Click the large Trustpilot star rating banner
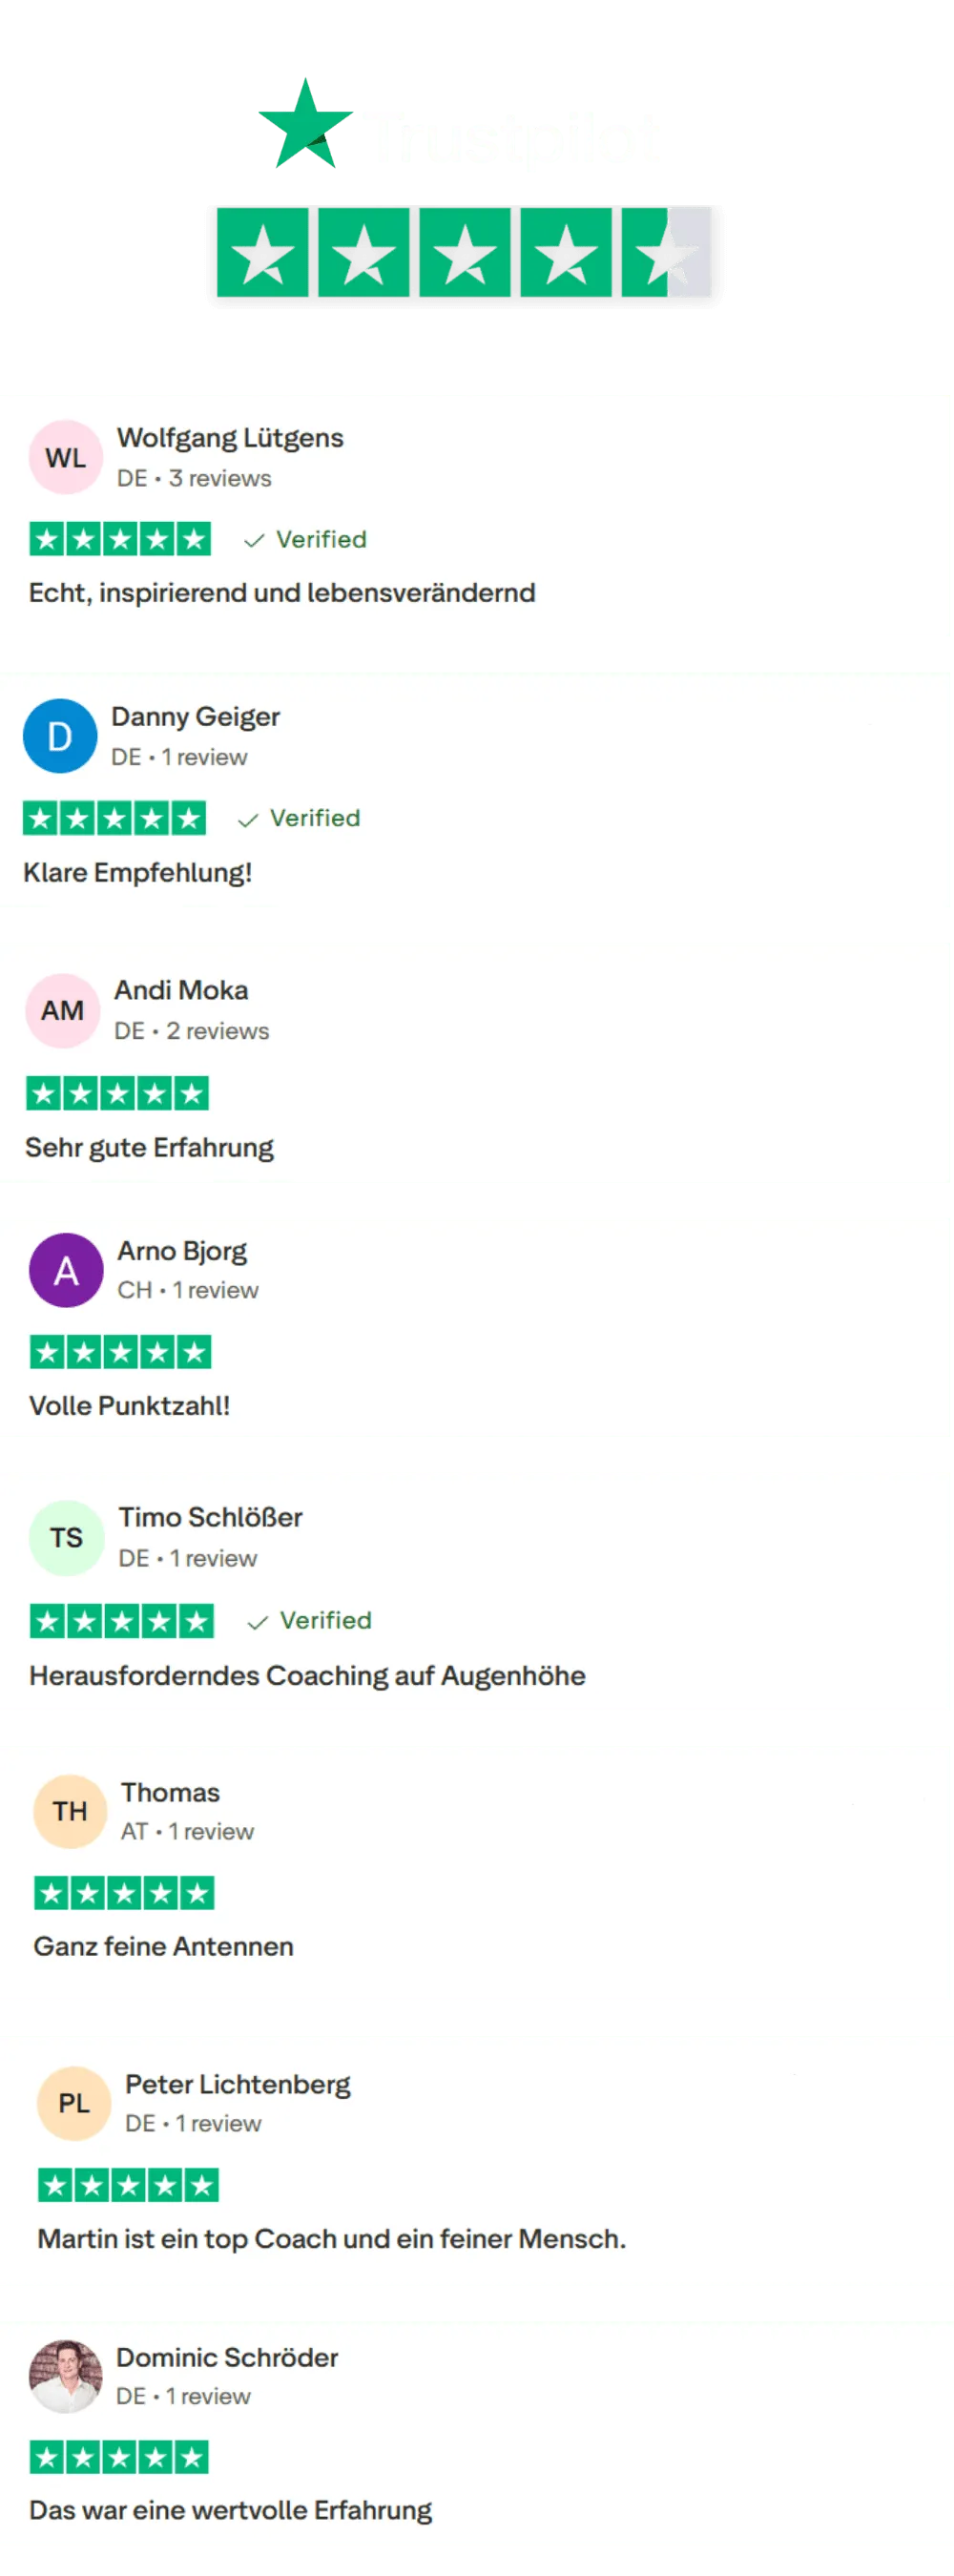The height and width of the screenshot is (2576, 954). (x=464, y=254)
